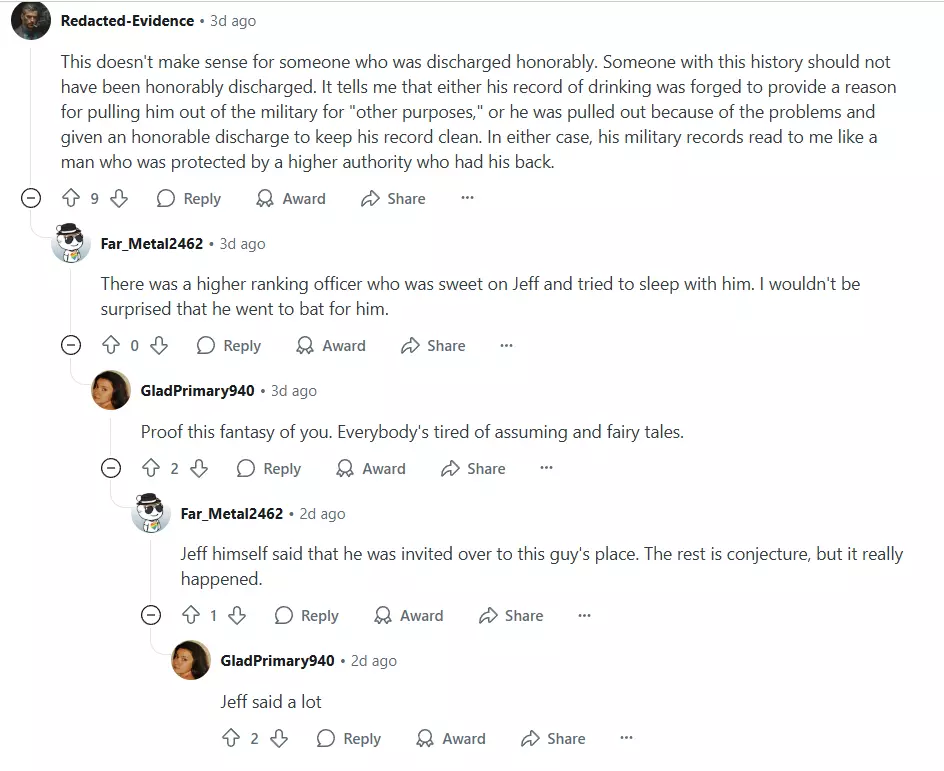Upvote Redacted-Evidence's comment
This screenshot has height=771, width=944.
click(x=71, y=198)
